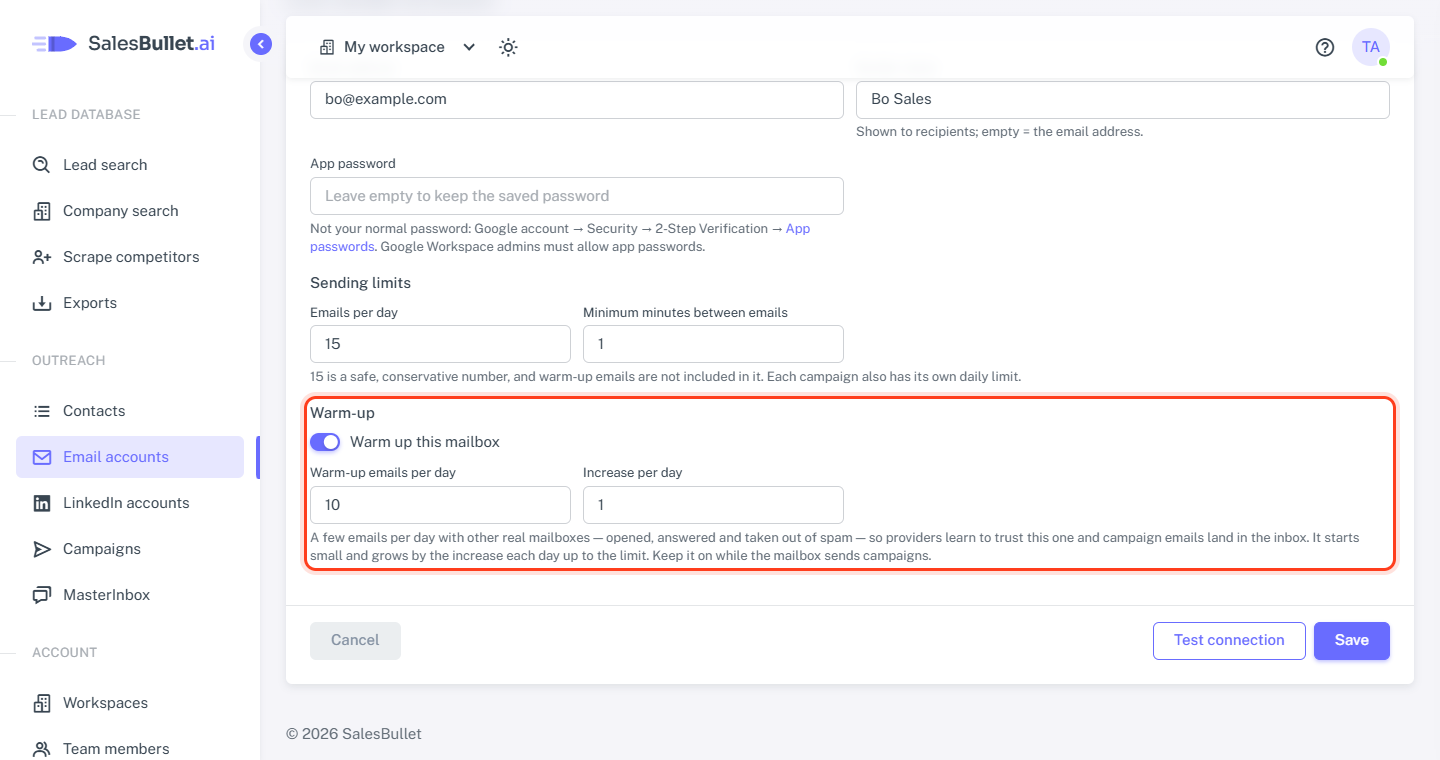Click the sender name field Bo Sales
This screenshot has height=760, width=1440.
(1123, 100)
